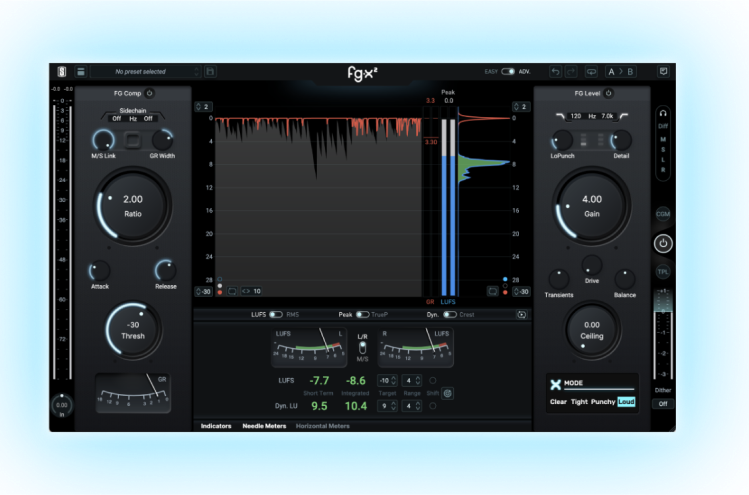Screen dimensions: 749x495
Task: Click the Gain knob showing 4.00
Action: (x=592, y=204)
